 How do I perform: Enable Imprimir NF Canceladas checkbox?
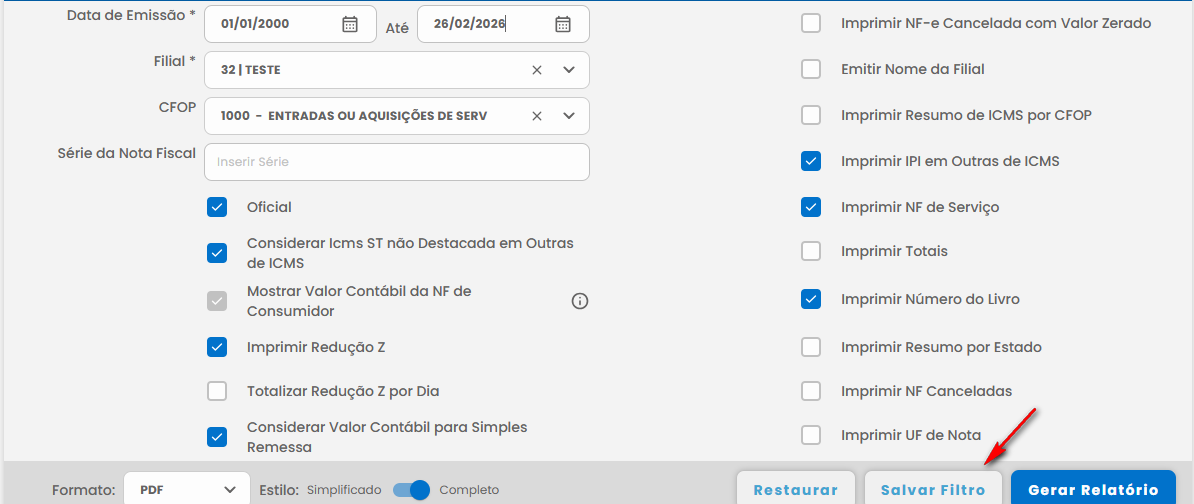811,391
